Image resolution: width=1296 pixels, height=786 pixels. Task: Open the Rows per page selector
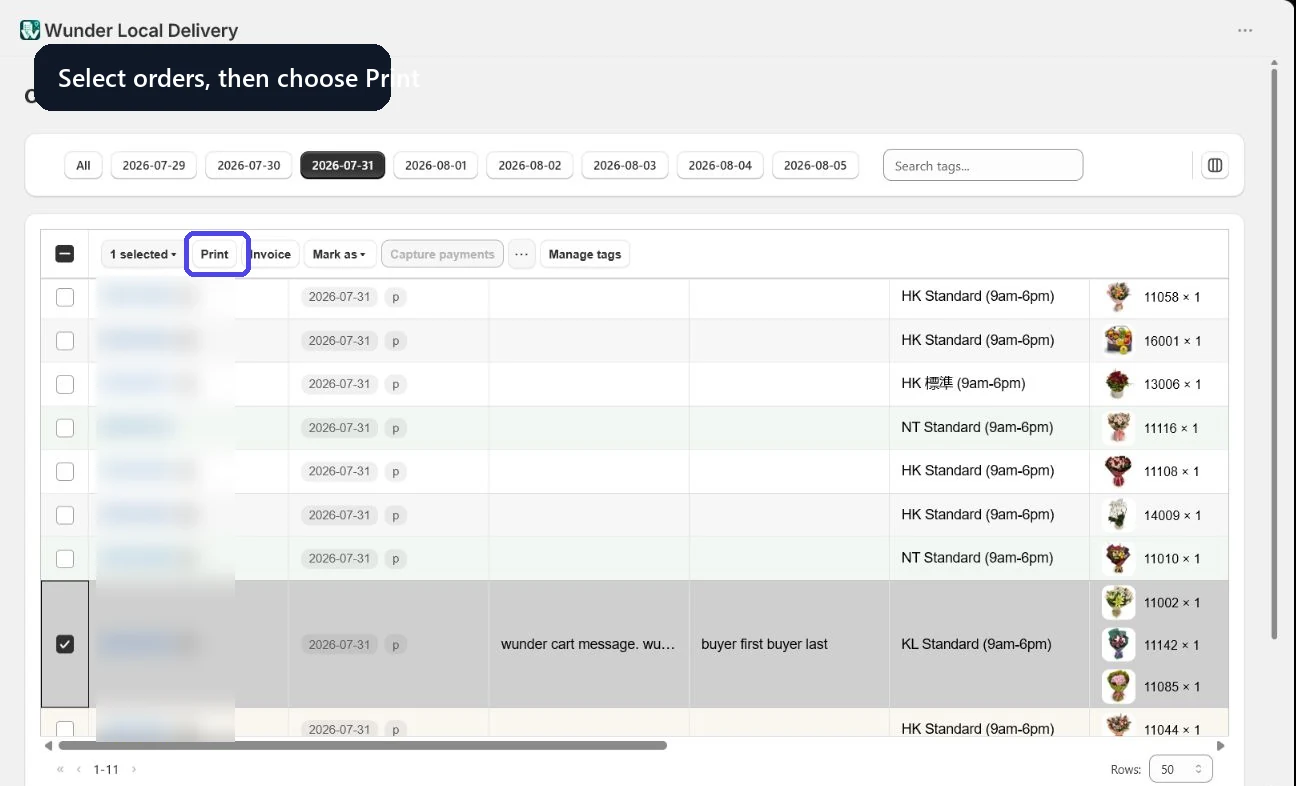click(1181, 769)
